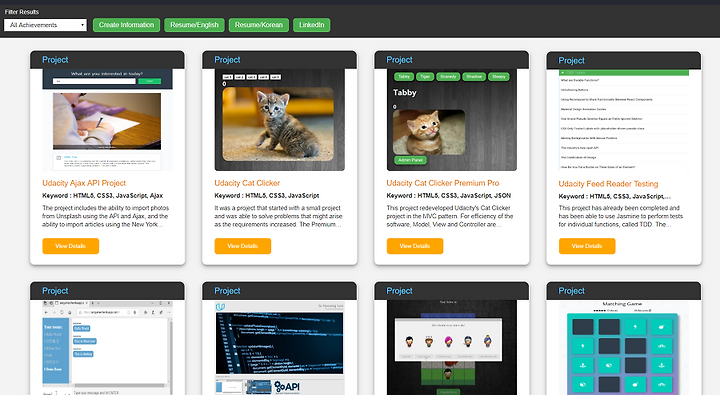View details of Udacity Cat Clicker
The width and height of the screenshot is (720, 395).
pyautogui.click(x=242, y=246)
